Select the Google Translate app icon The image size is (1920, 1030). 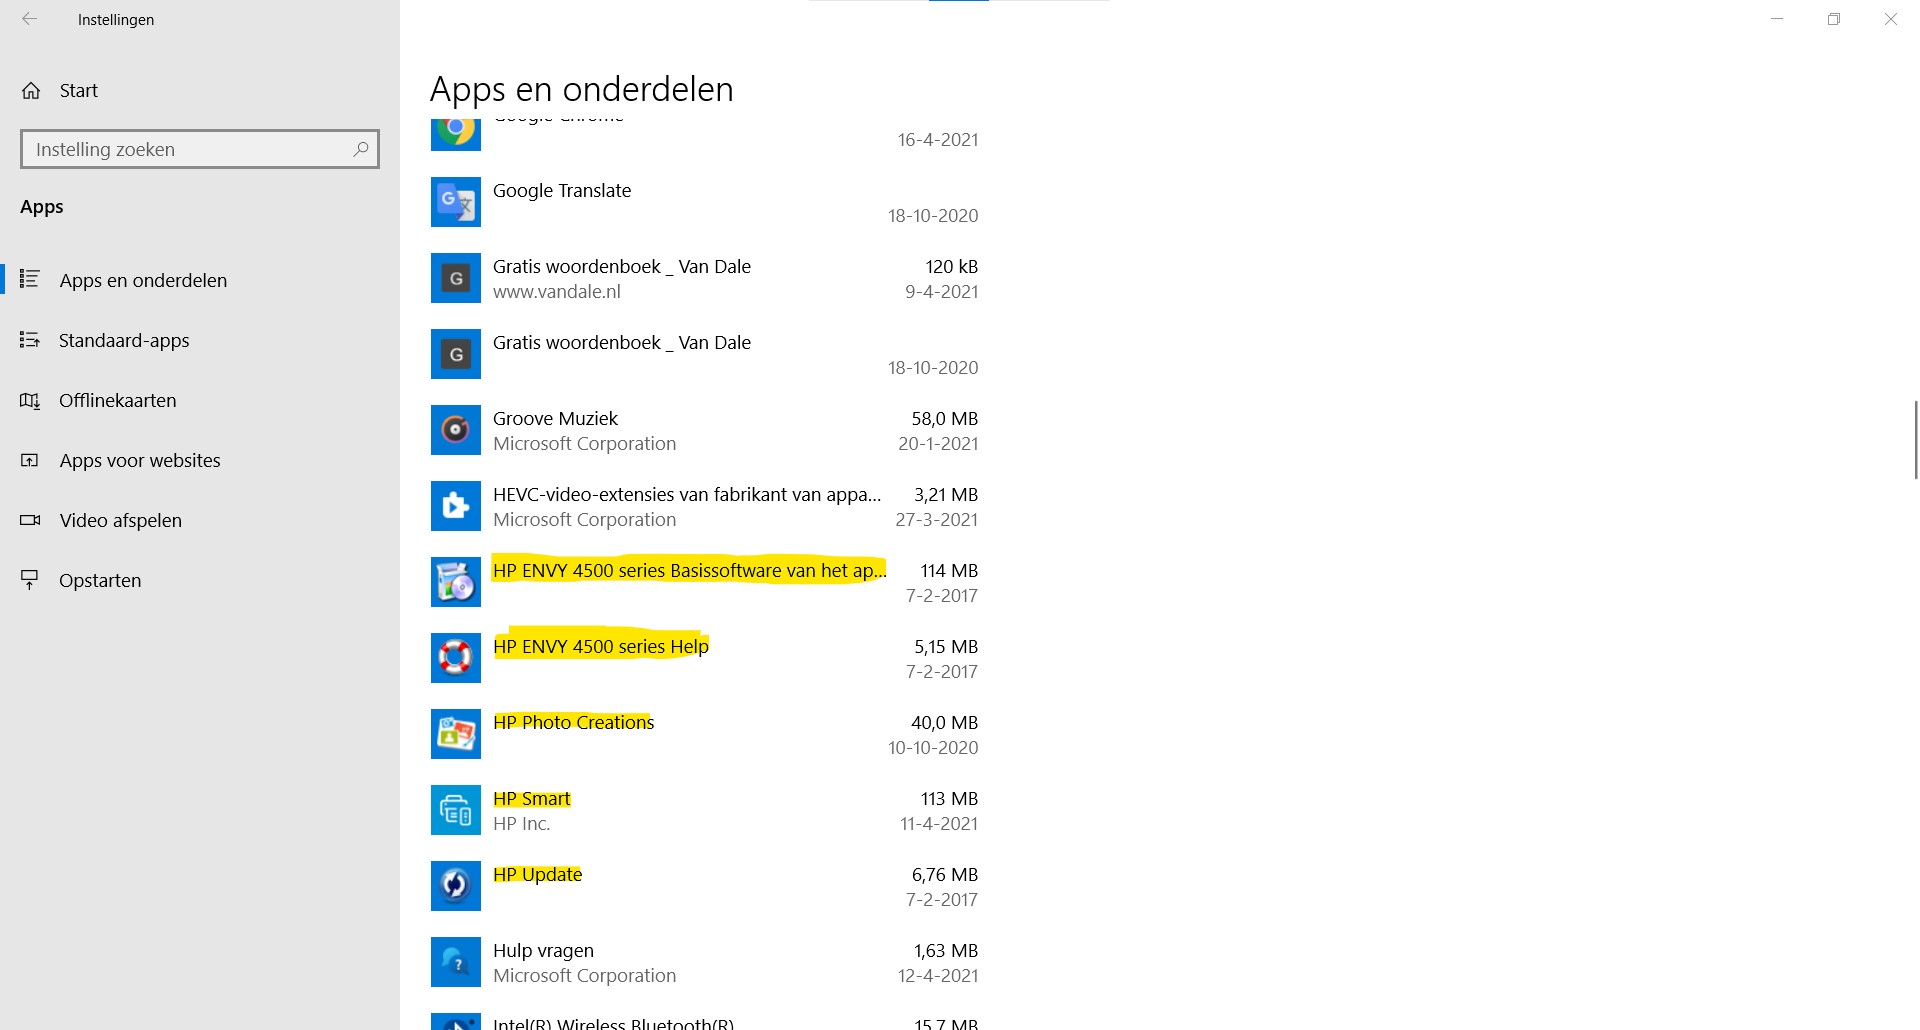point(456,202)
